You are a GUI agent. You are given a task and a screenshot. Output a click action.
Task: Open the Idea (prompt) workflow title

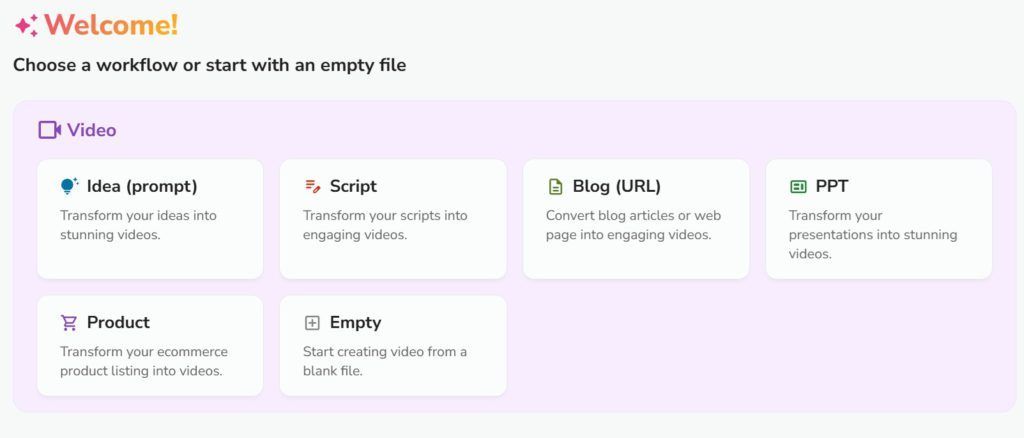142,186
